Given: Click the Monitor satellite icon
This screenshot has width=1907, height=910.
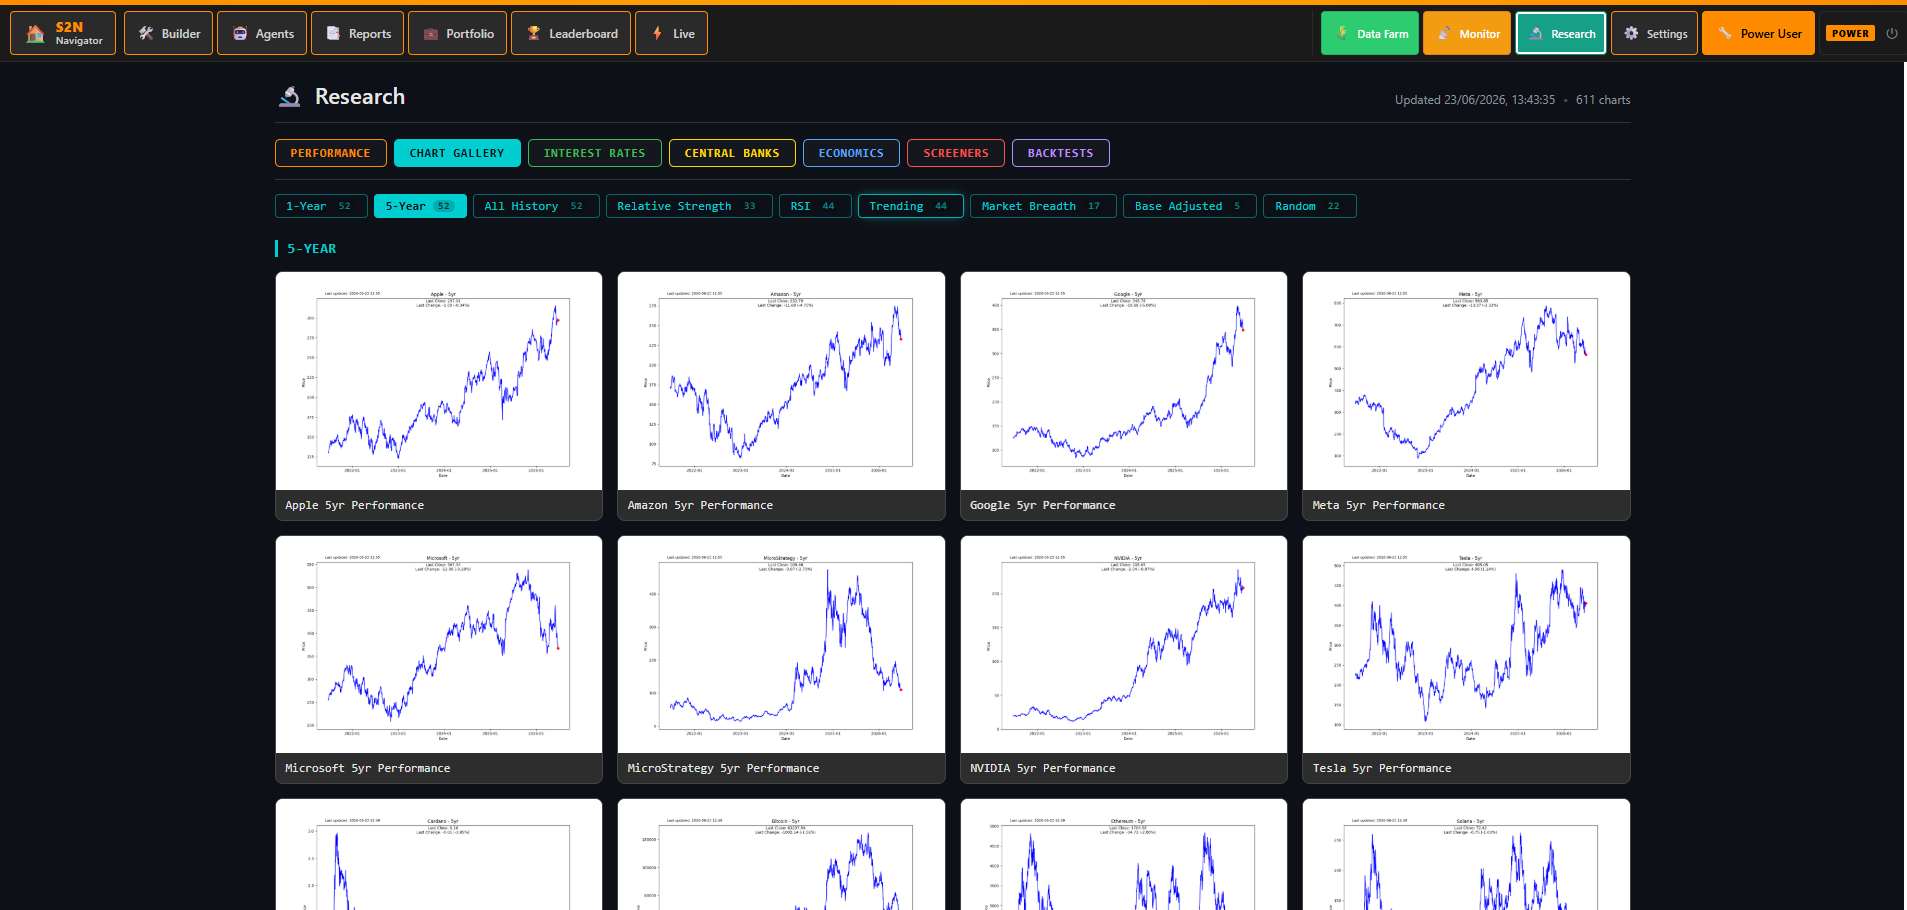Looking at the screenshot, I should click(1444, 33).
